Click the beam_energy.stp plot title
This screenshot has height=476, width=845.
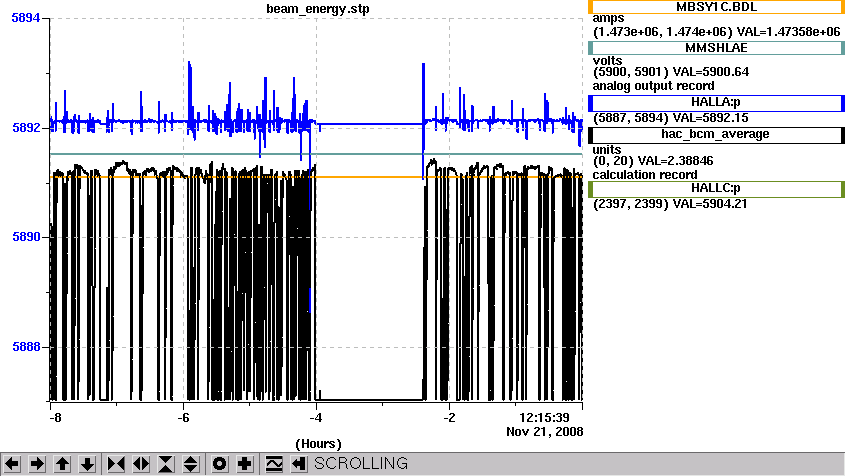point(318,9)
